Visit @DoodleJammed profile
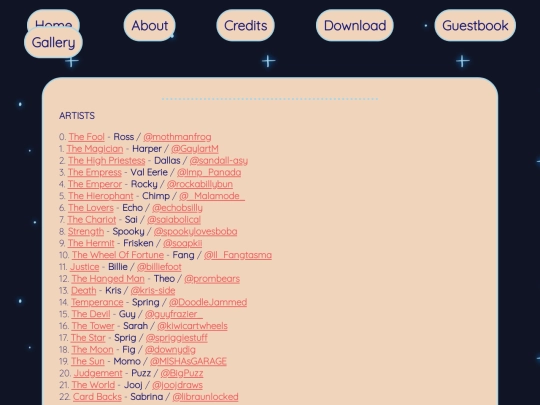Viewport: 540px width, 405px height. tap(208, 302)
